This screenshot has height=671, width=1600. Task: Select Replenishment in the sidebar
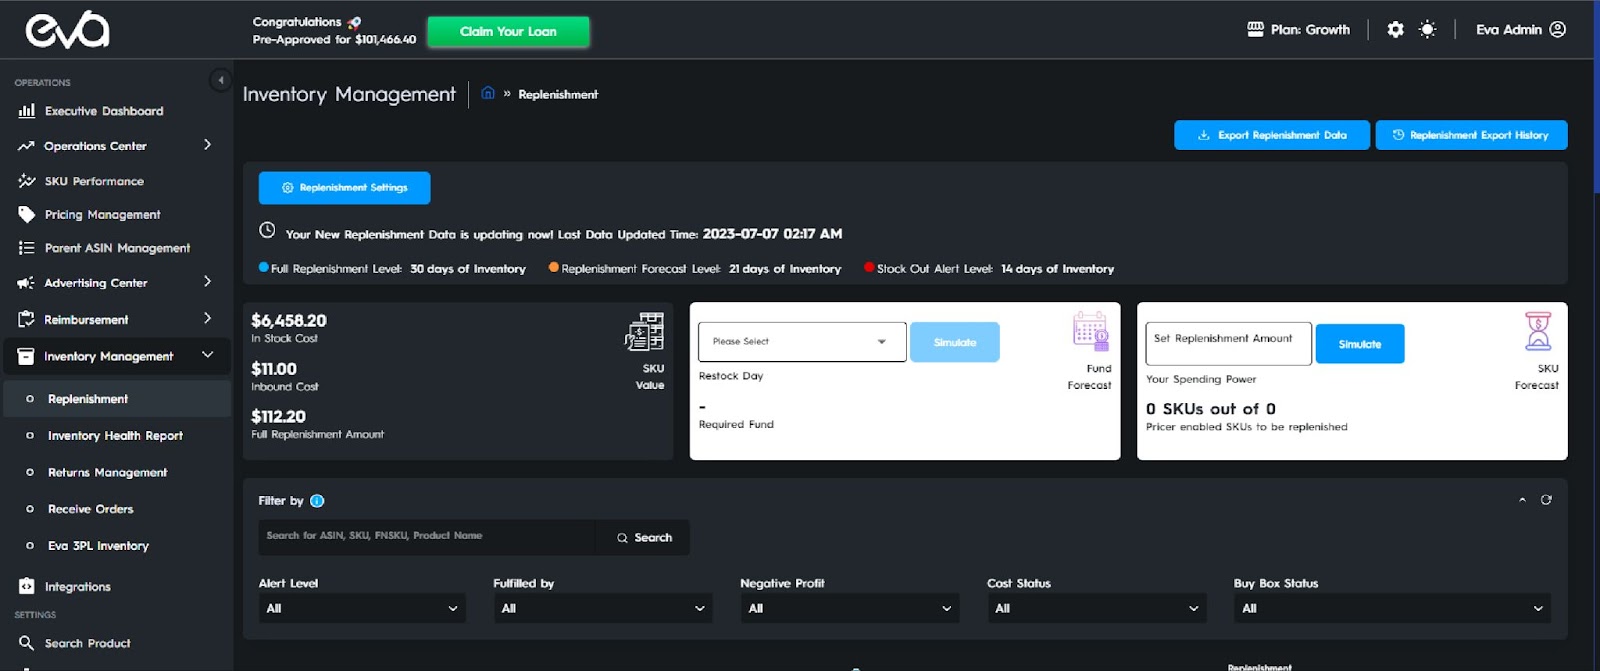pyautogui.click(x=117, y=399)
